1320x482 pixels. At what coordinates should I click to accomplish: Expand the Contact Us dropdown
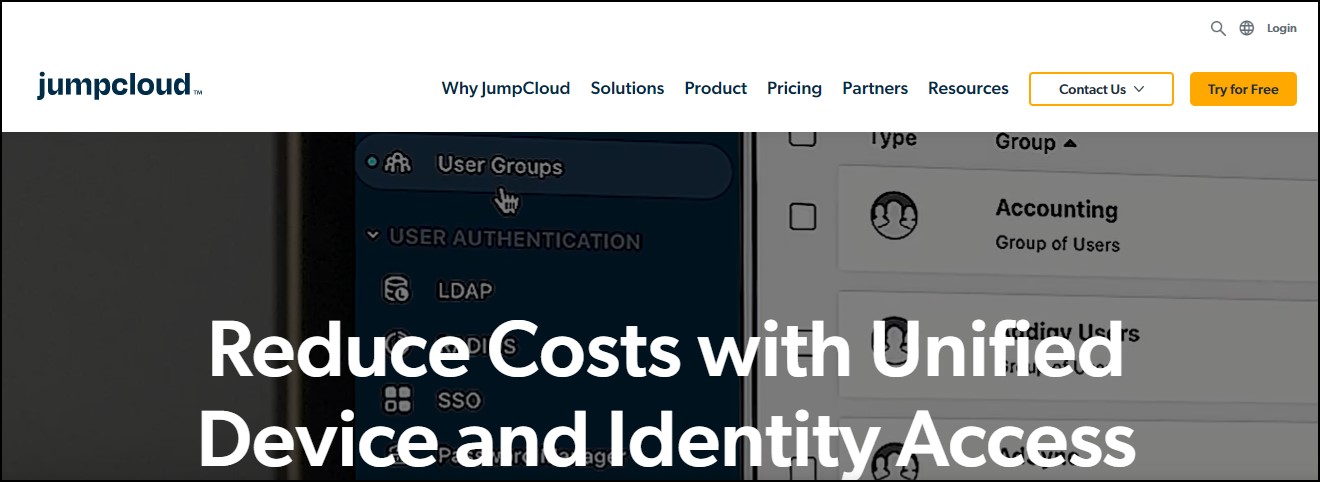pyautogui.click(x=1101, y=89)
